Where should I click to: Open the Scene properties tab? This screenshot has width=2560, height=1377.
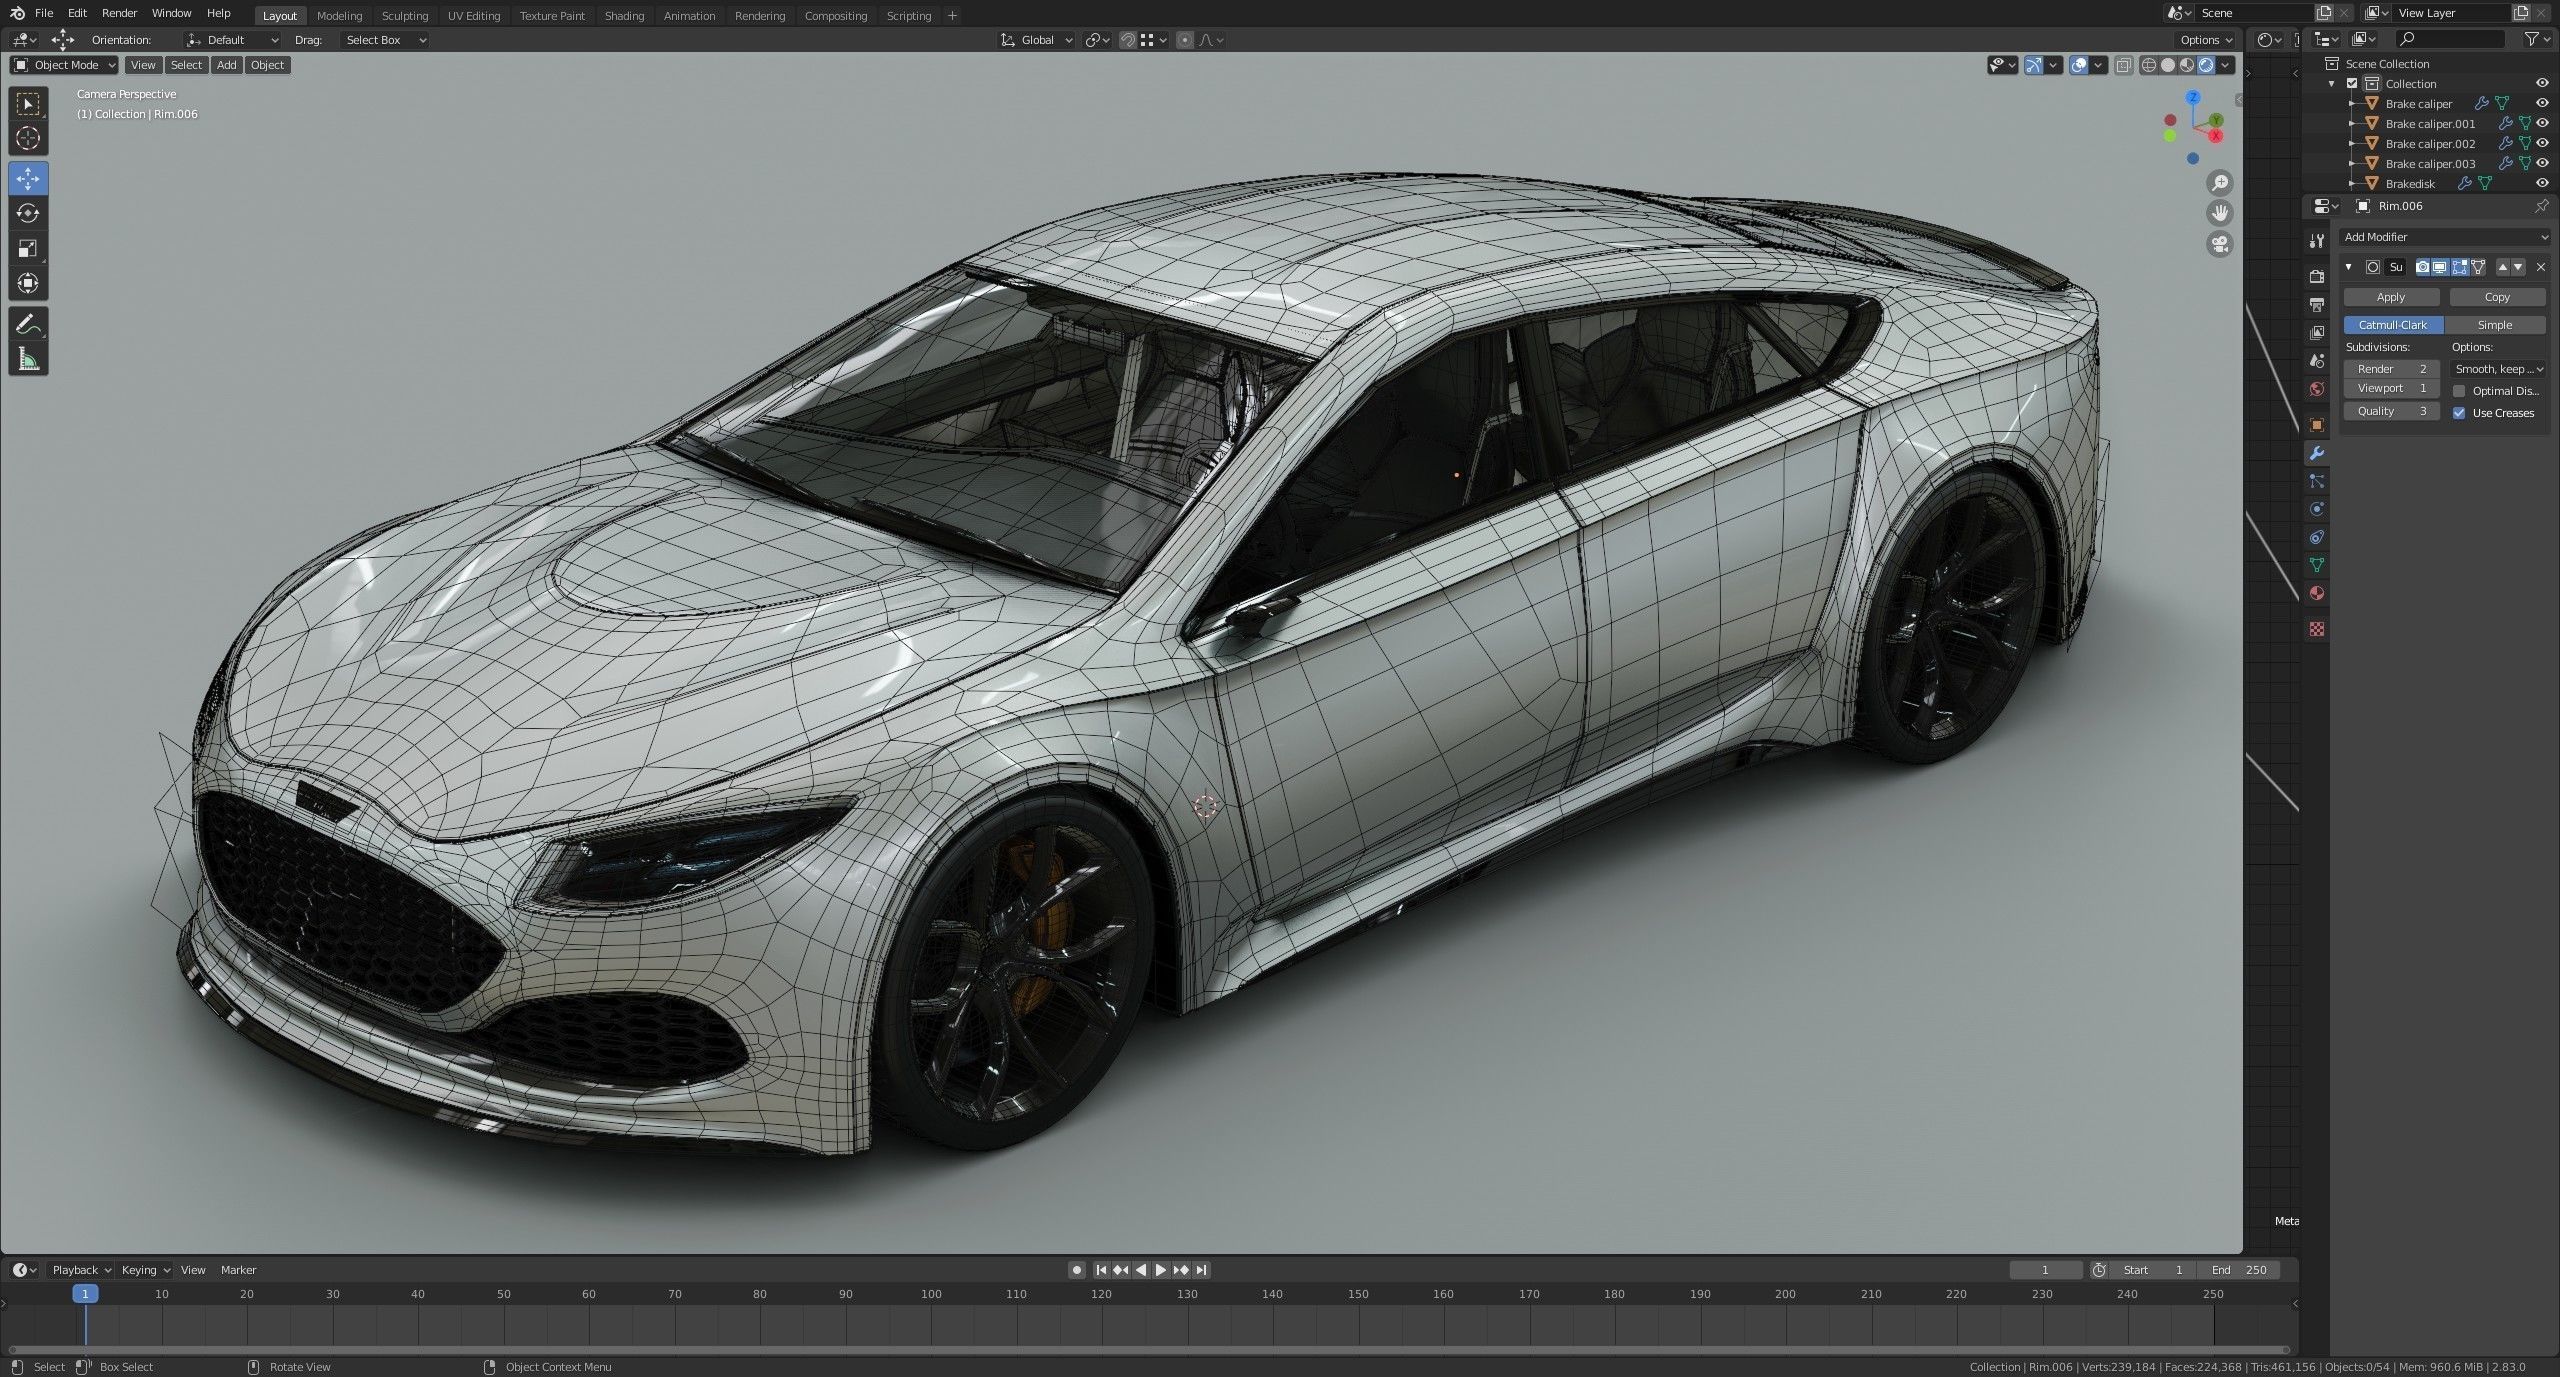[x=2317, y=360]
